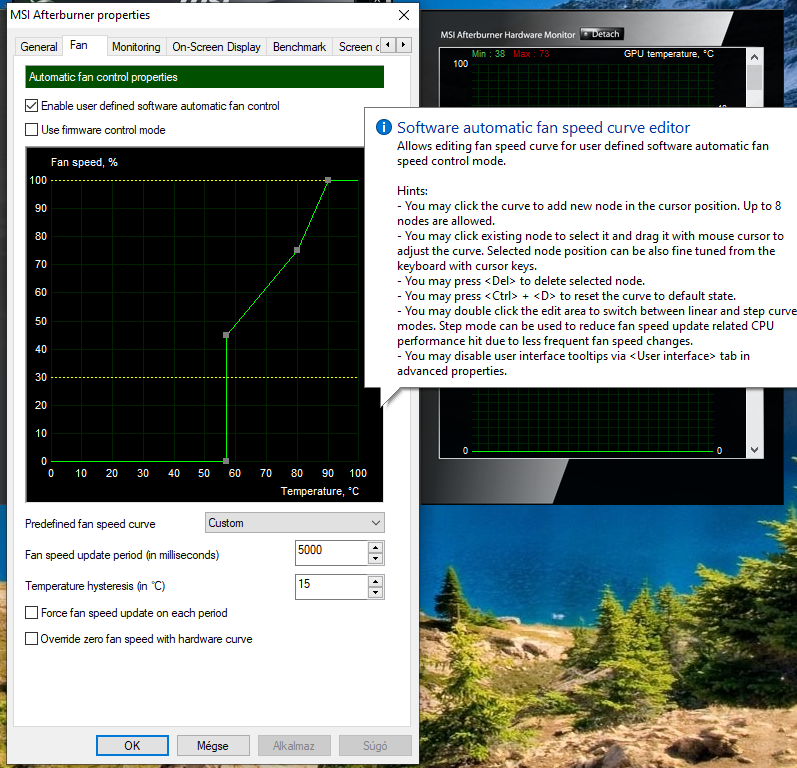This screenshot has height=768, width=797.
Task: Switch to the Benchmark tab
Action: pos(299,47)
